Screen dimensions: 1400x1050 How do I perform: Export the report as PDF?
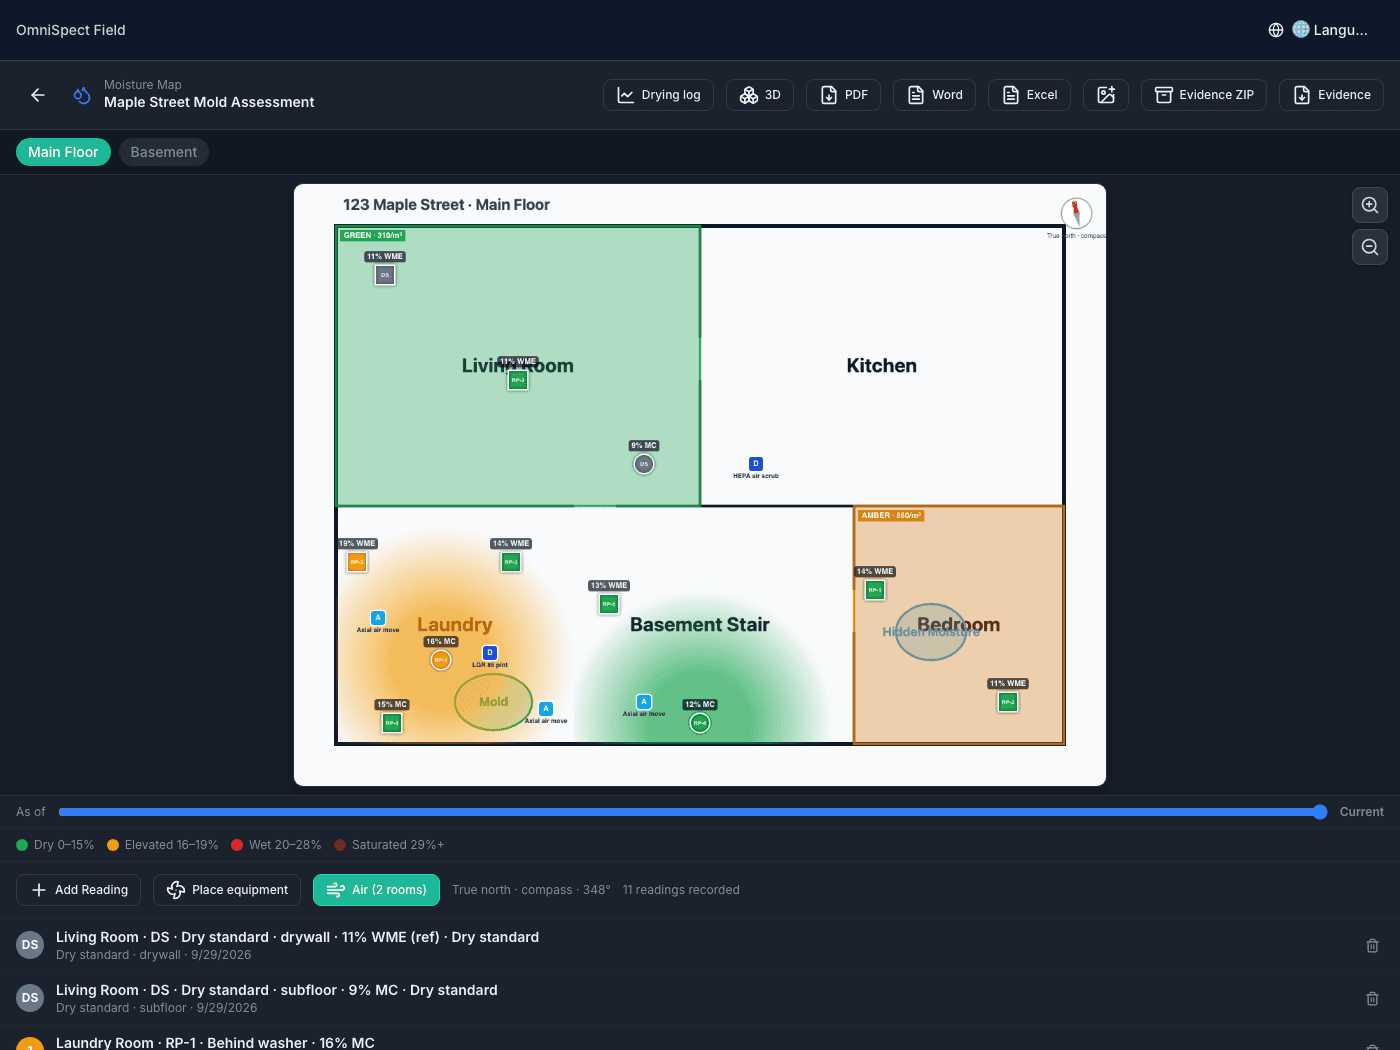click(x=844, y=95)
